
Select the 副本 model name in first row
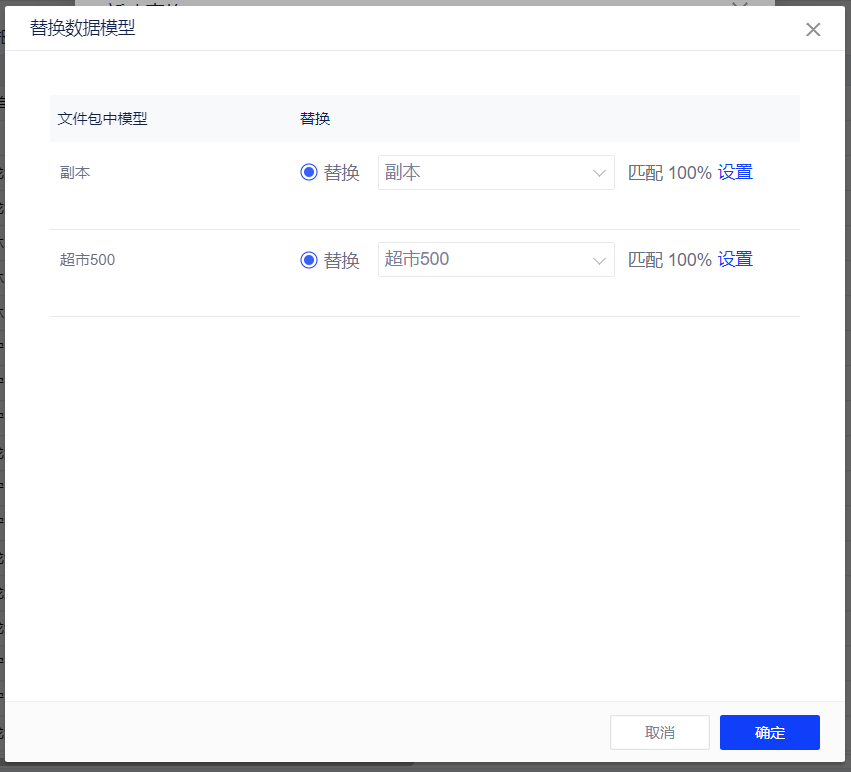75,172
